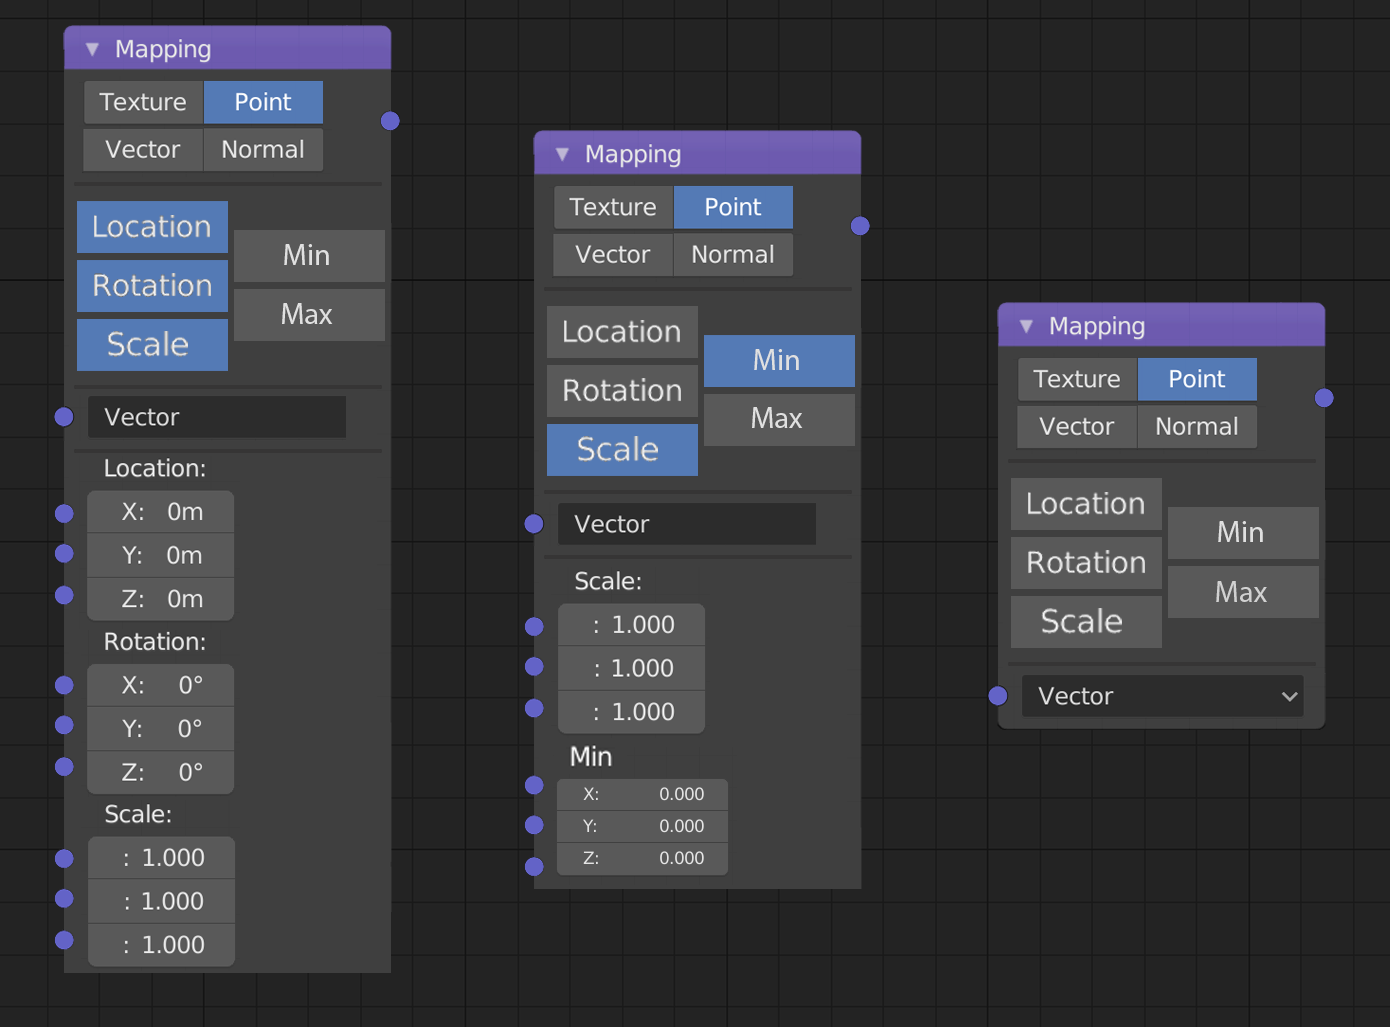Screen dimensions: 1390x1027
Task: Click the Rotation Z value field showing 0°
Action: (x=161, y=772)
